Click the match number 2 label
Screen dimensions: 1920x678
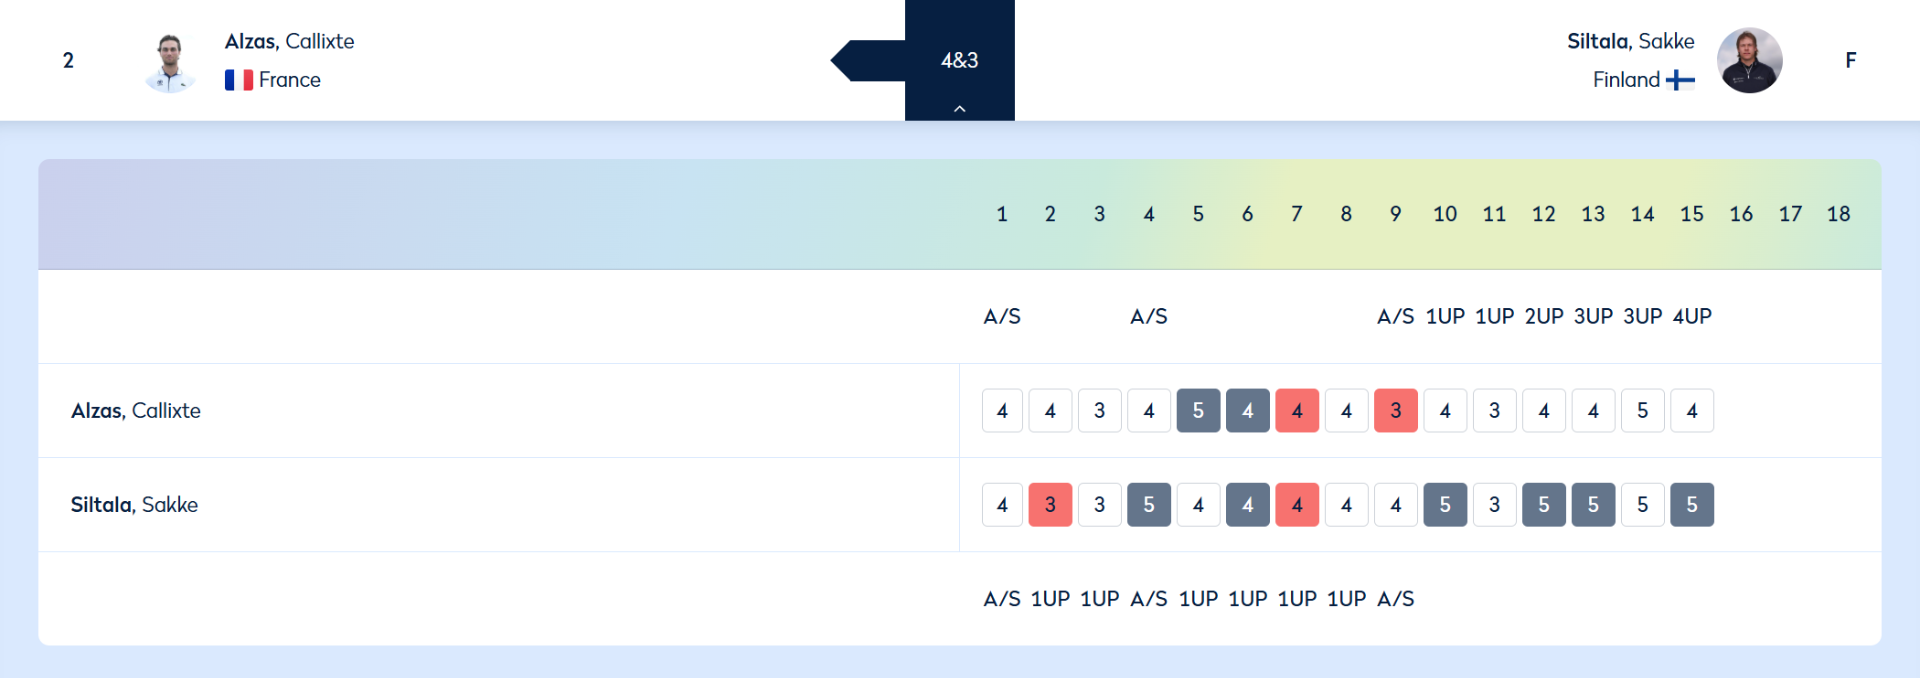pyautogui.click(x=68, y=60)
